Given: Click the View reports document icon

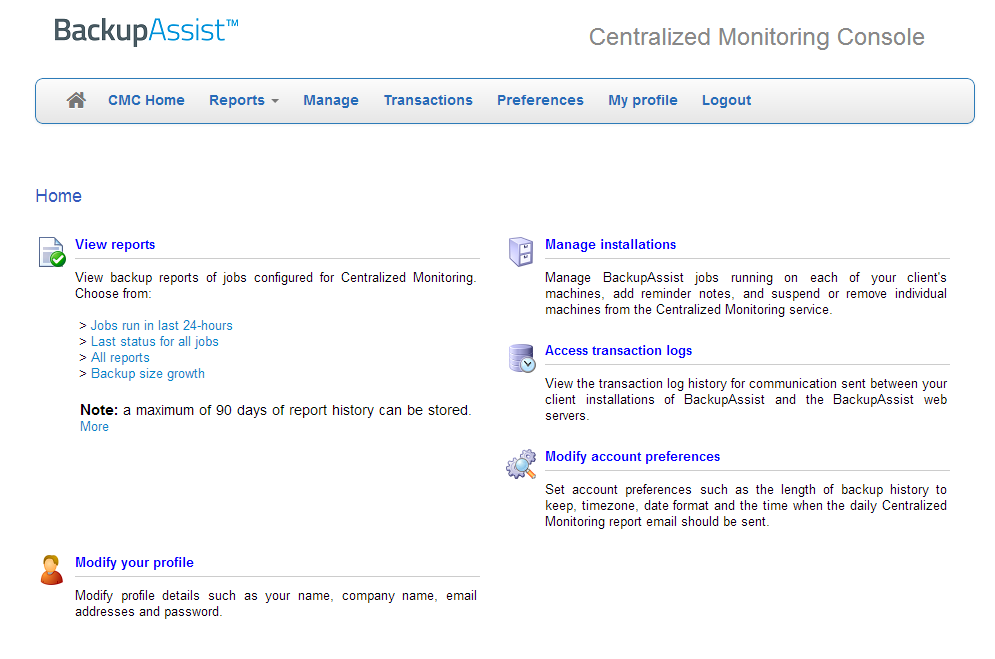Looking at the screenshot, I should (x=52, y=252).
